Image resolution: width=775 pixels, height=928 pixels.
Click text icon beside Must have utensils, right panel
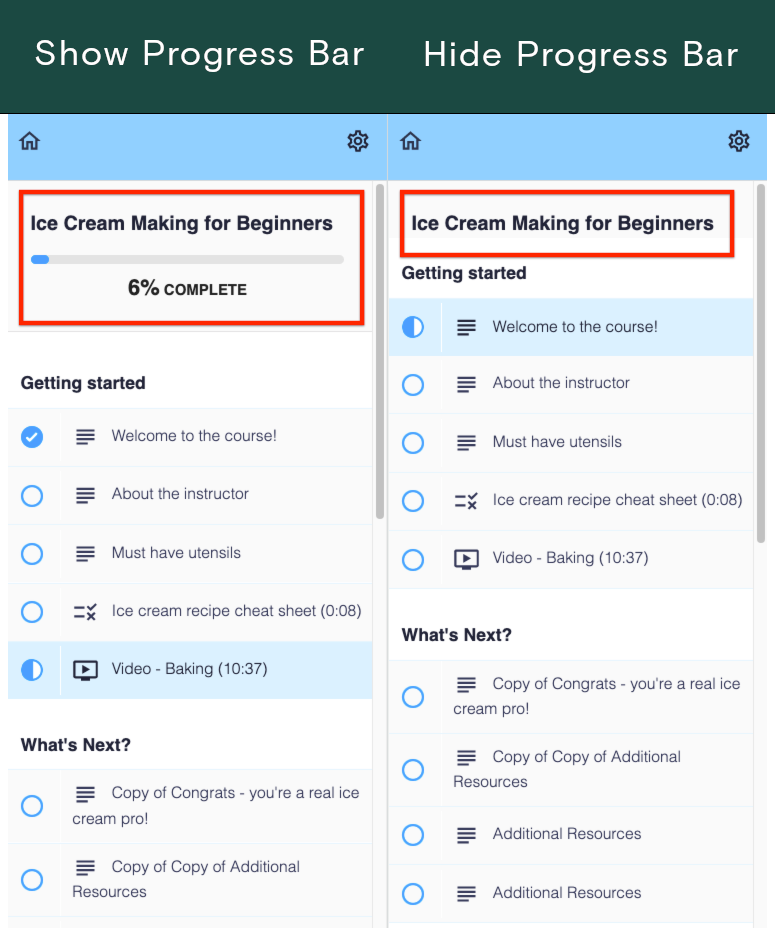[x=467, y=442]
